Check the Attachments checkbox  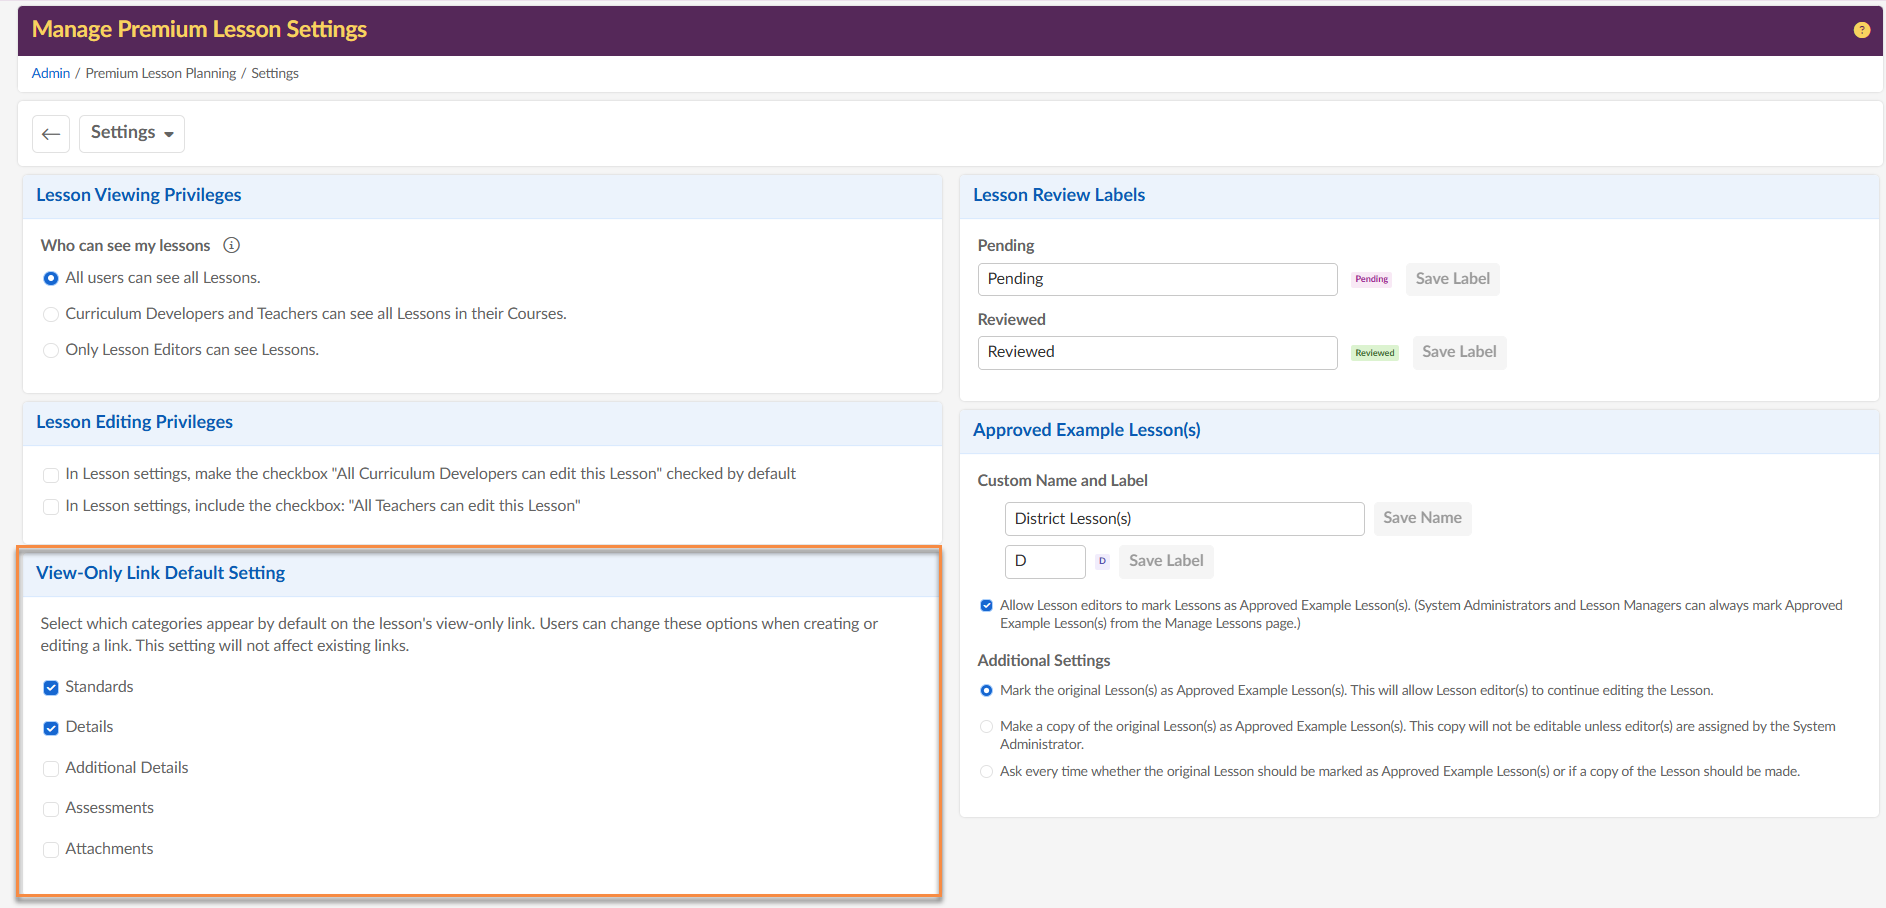tap(51, 850)
